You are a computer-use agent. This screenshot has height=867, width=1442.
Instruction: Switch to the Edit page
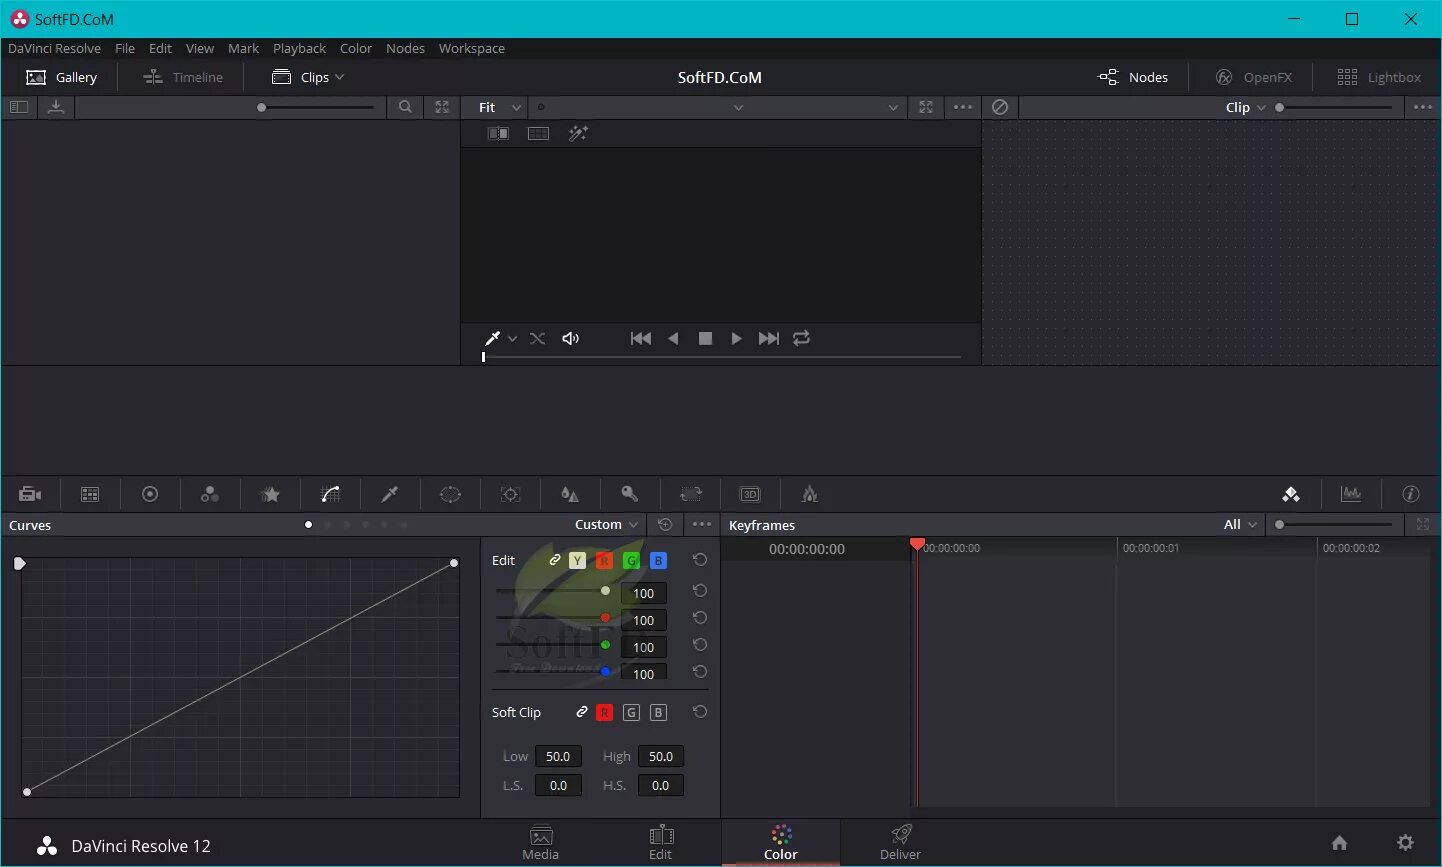[661, 843]
